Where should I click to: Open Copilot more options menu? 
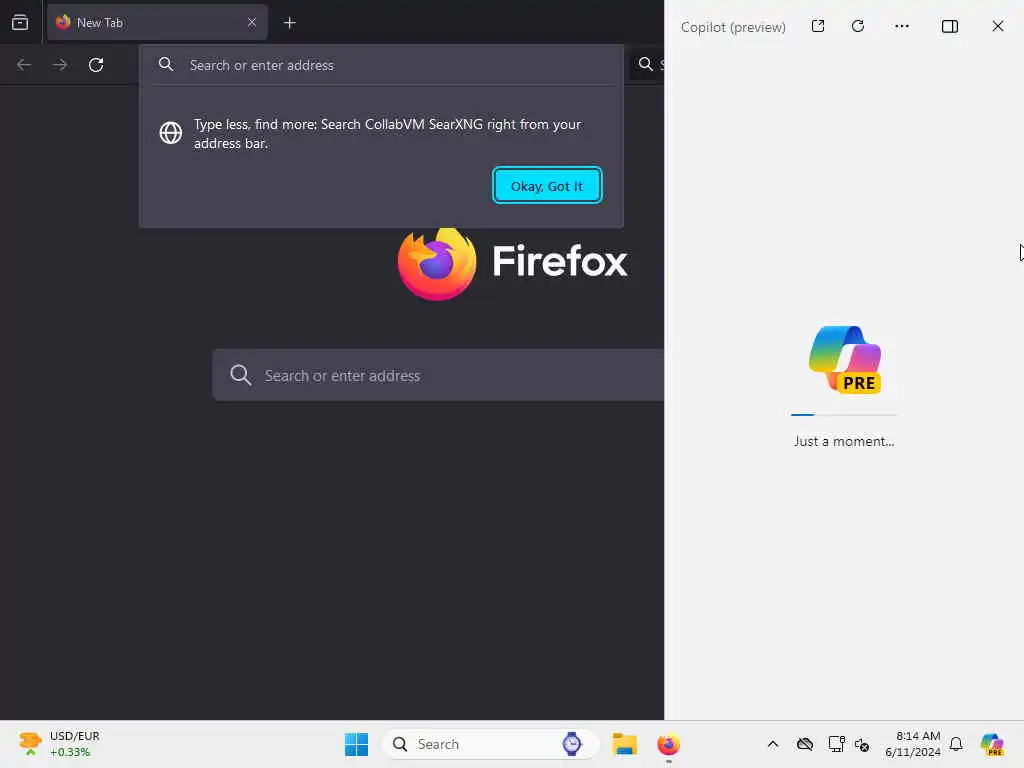tap(902, 26)
